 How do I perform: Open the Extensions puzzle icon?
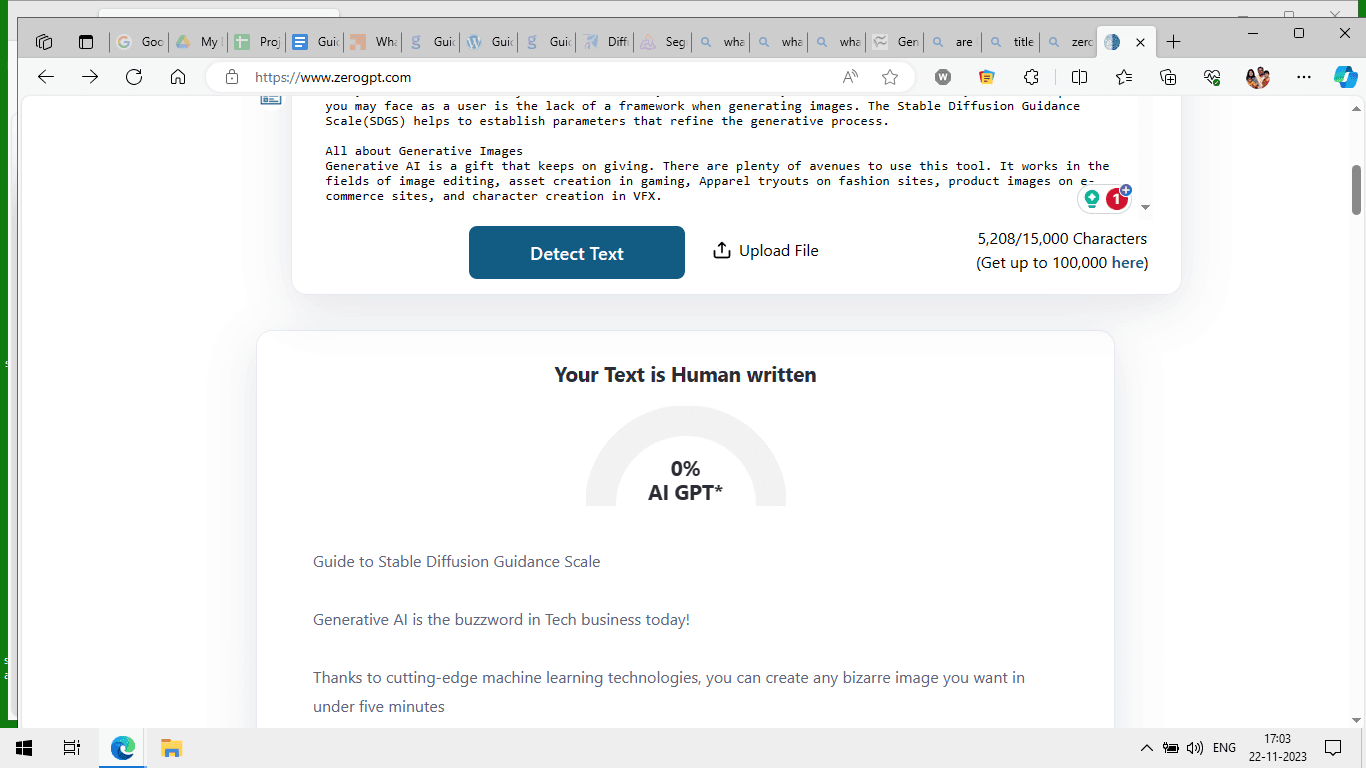click(x=1031, y=77)
